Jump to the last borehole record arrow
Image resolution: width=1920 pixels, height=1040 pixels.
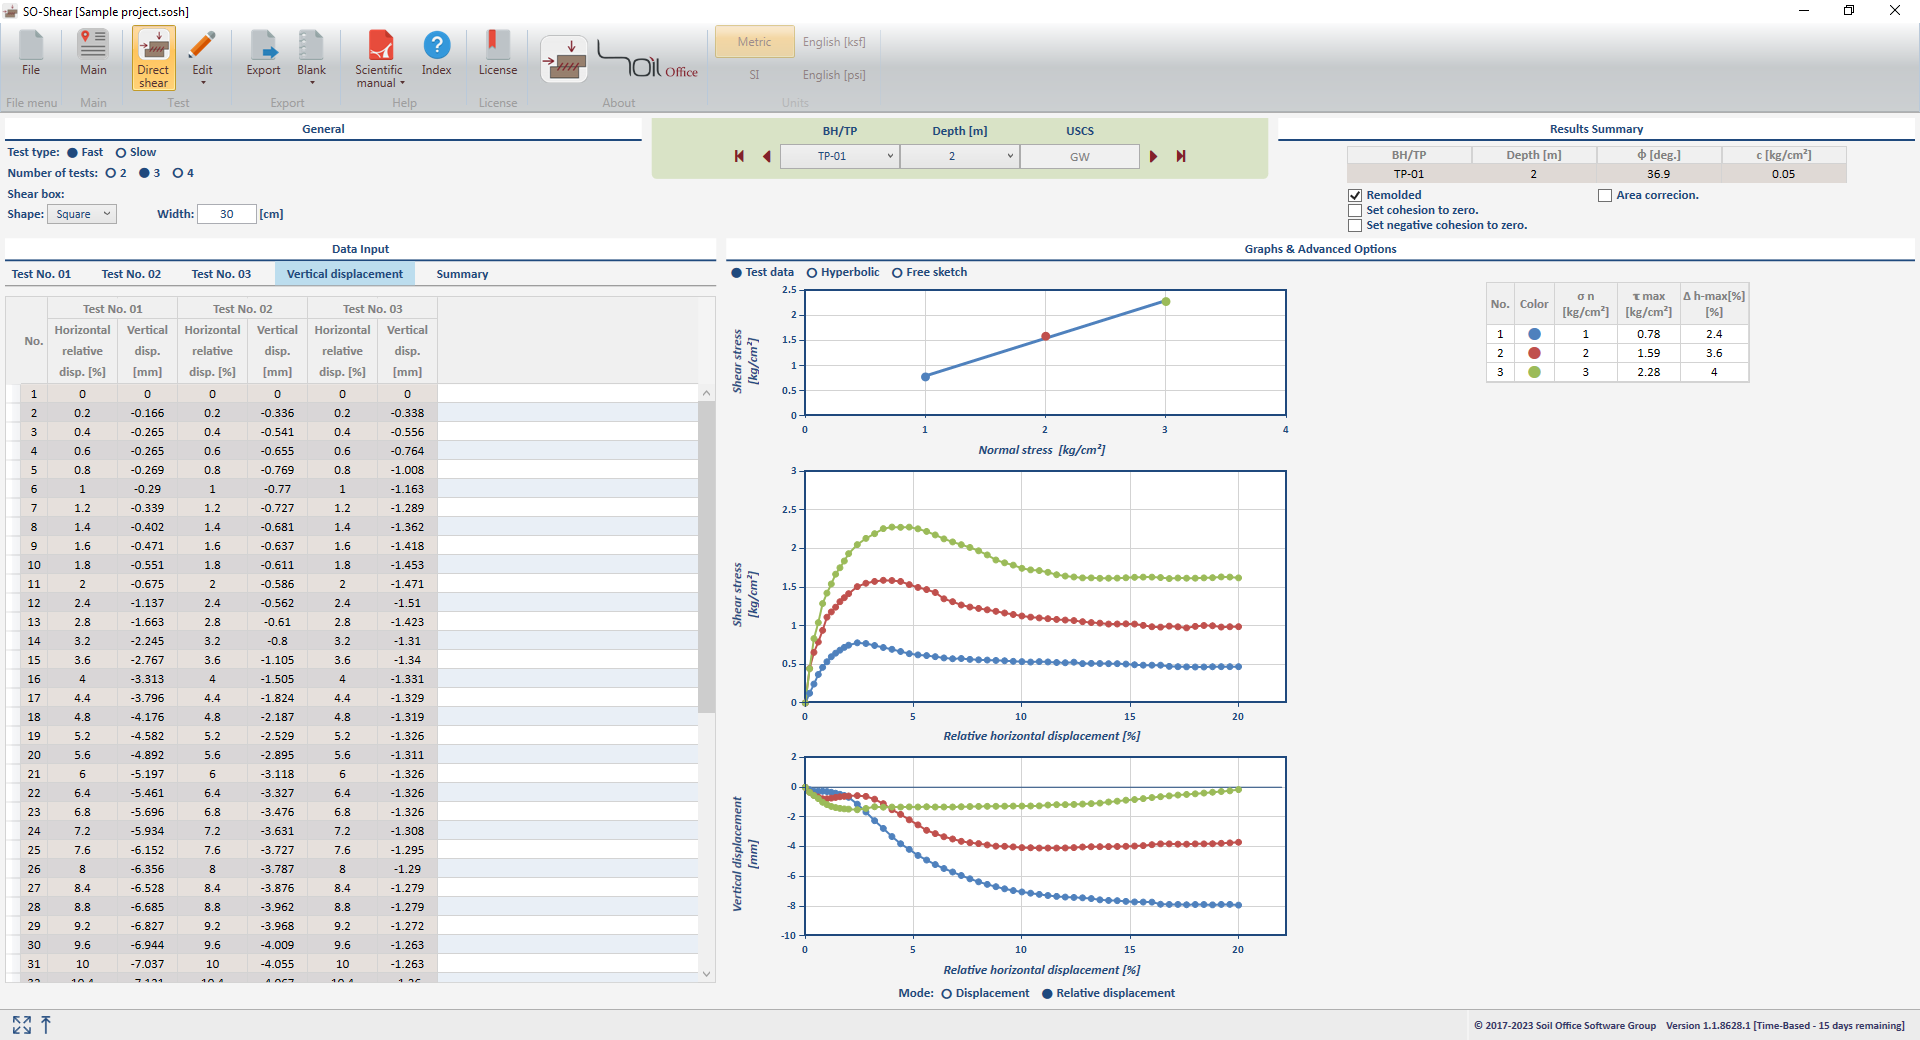point(1181,156)
